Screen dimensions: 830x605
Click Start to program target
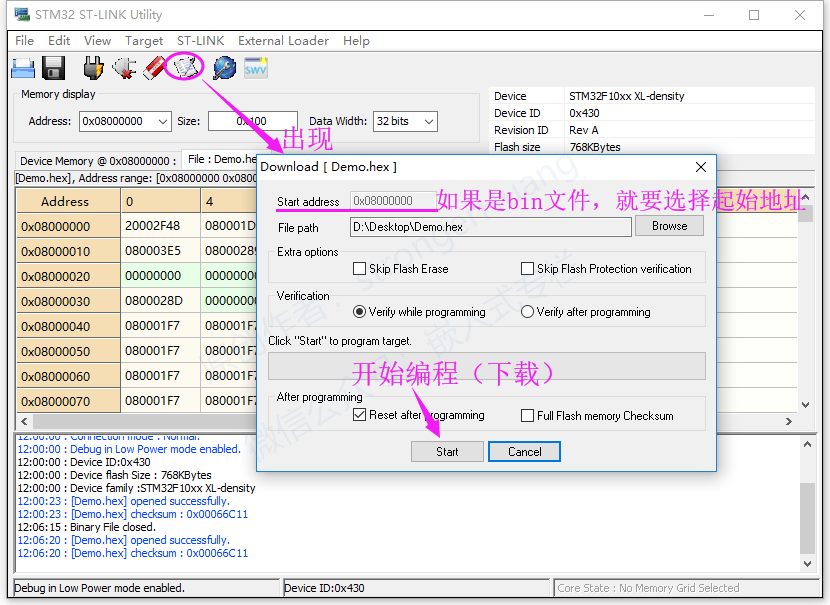point(447,452)
